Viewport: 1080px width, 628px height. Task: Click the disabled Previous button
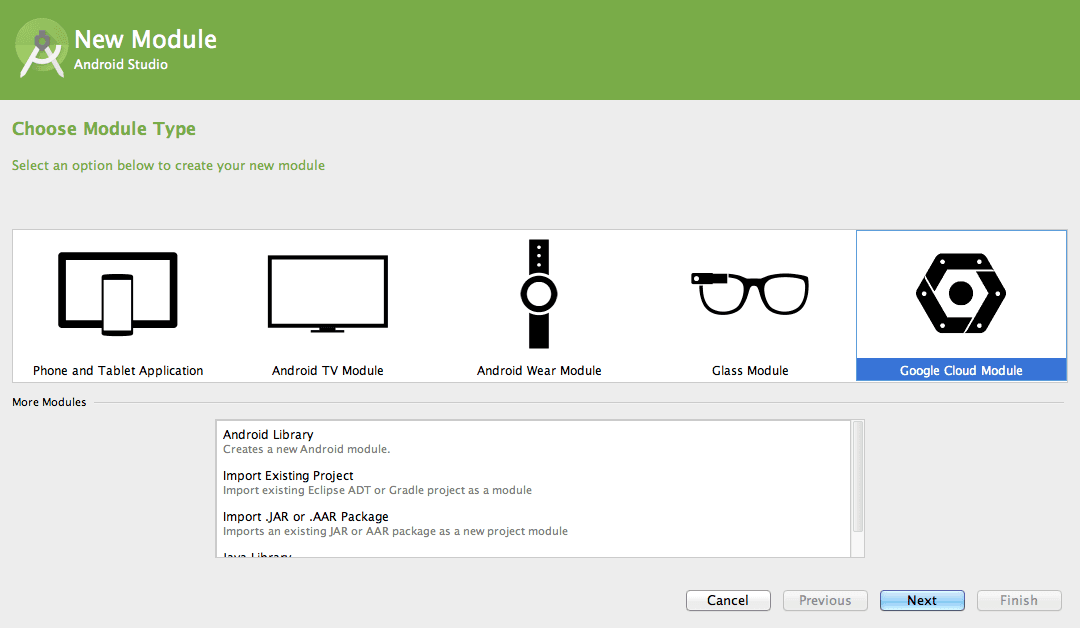coord(825,600)
